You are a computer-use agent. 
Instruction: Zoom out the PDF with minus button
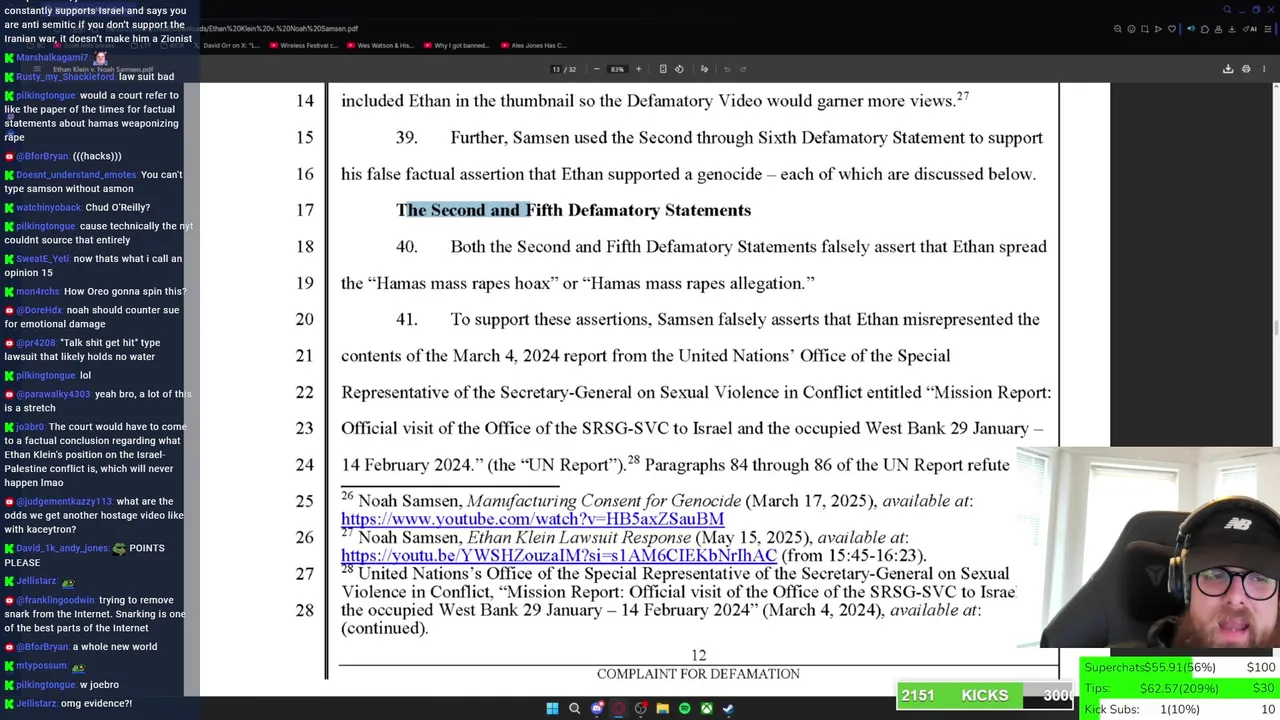597,69
